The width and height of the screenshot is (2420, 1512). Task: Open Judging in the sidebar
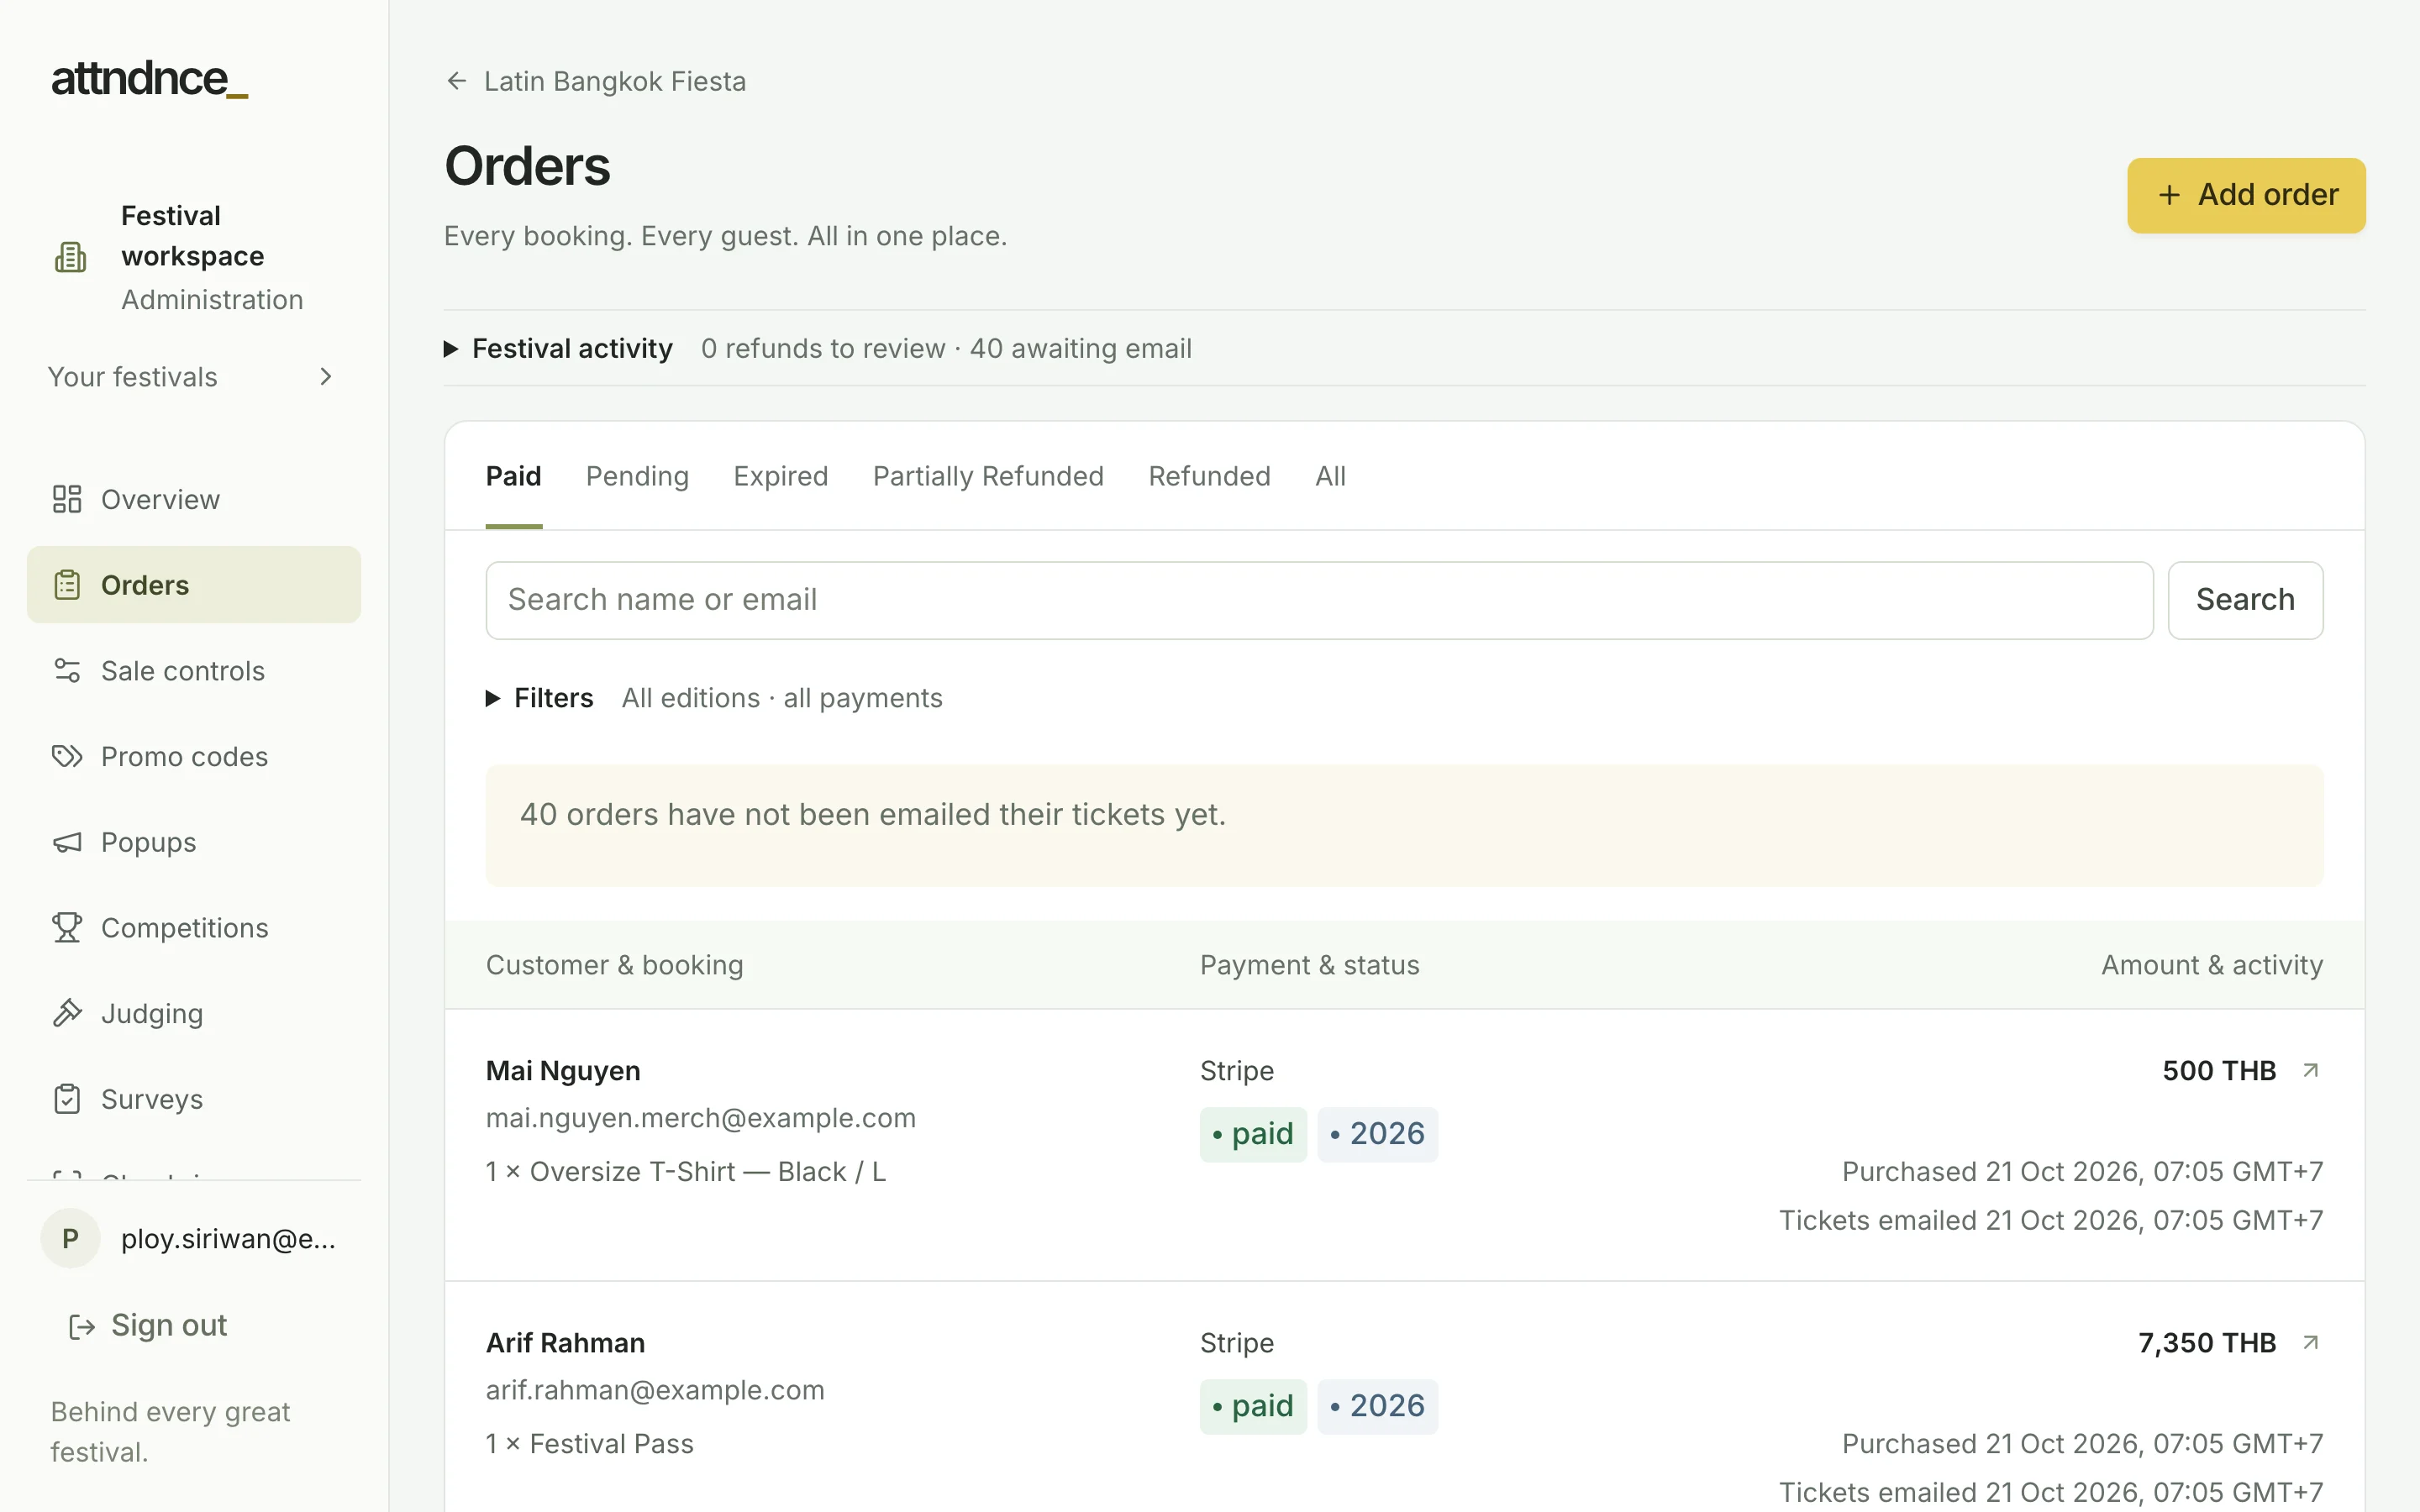(193, 1014)
